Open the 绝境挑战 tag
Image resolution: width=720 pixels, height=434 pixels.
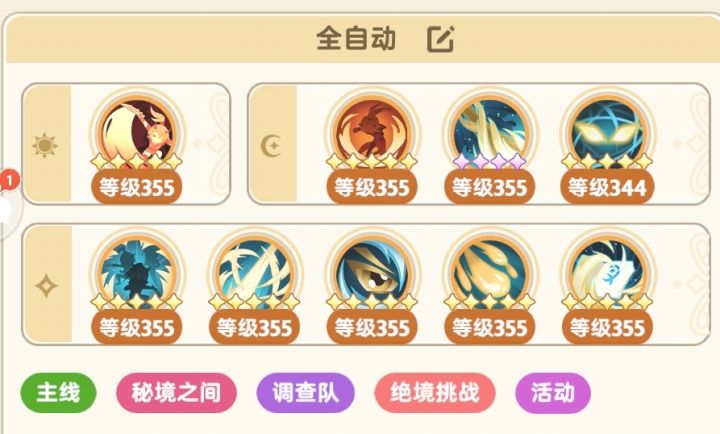(435, 393)
